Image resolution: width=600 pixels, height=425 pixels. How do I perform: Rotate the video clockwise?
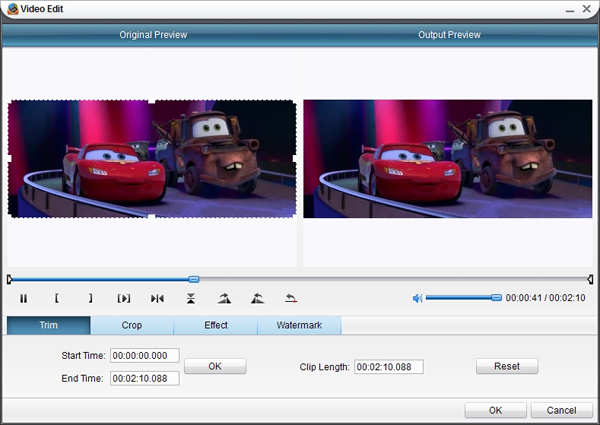224,298
